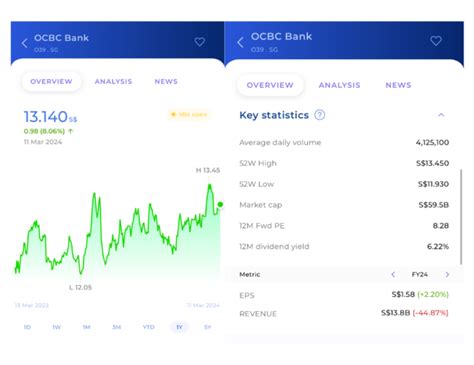
Task: Click 12M dividend yield value 6.22%
Action: click(x=438, y=246)
